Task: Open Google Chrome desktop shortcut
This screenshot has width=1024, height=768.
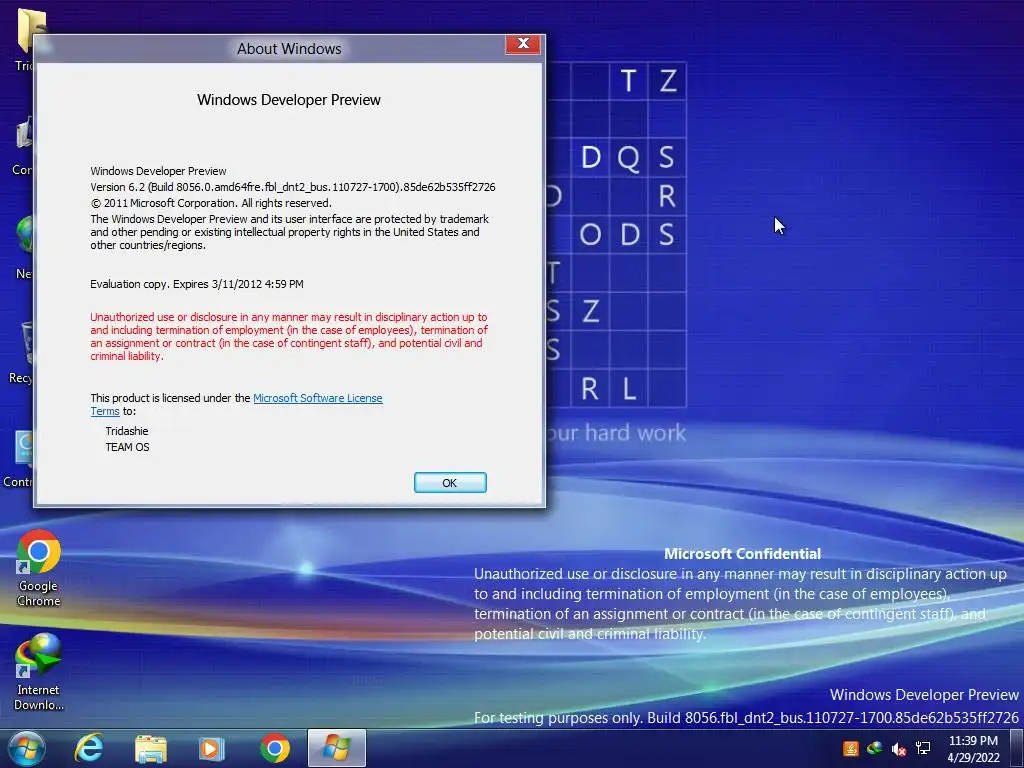Action: (39, 568)
